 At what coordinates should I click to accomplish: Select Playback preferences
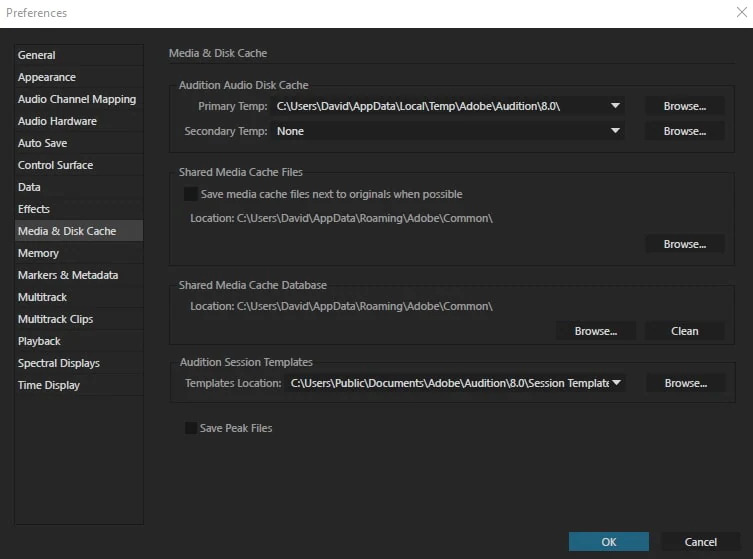(x=79, y=341)
